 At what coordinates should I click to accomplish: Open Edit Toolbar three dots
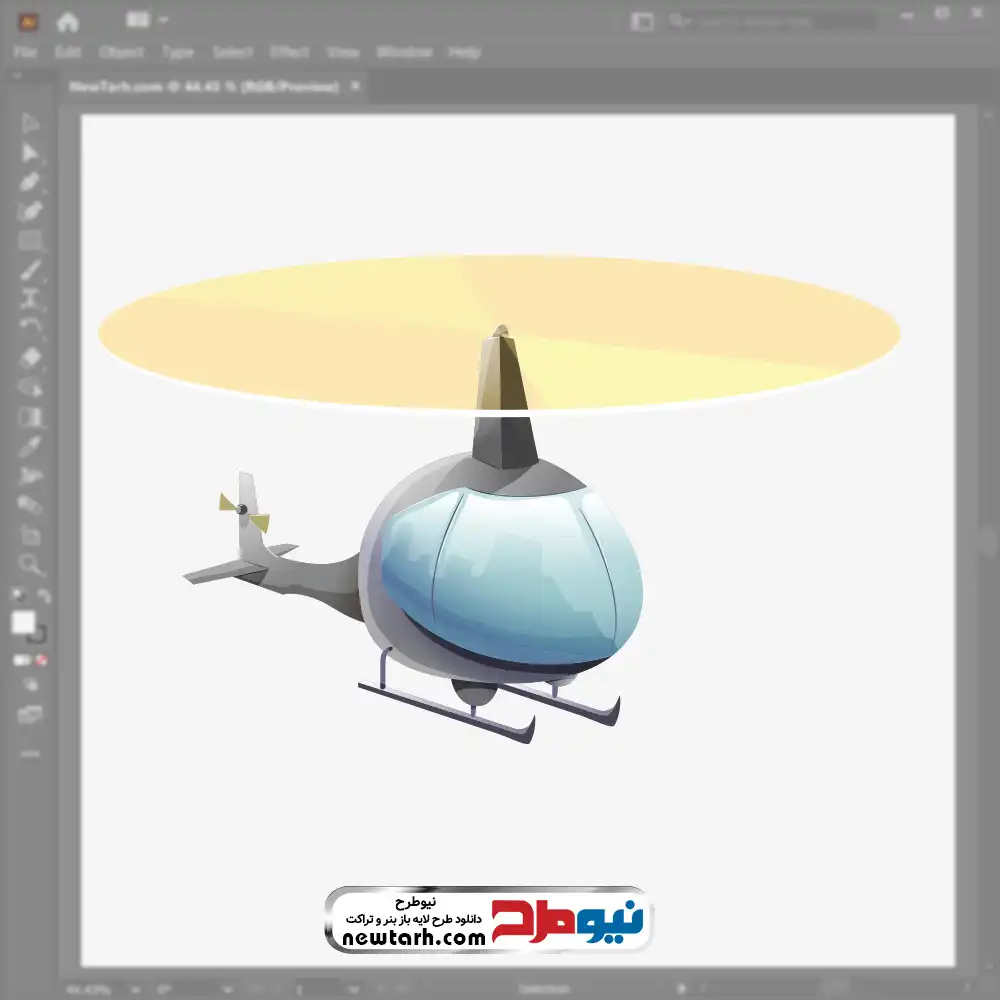[x=30, y=754]
